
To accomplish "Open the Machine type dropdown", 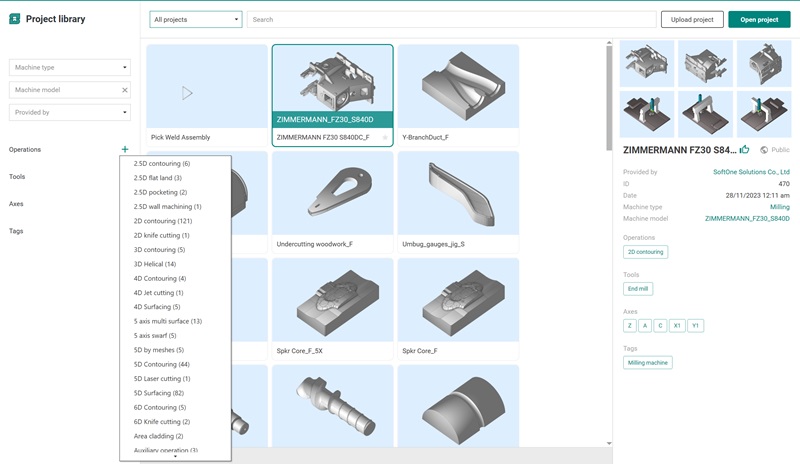I will tap(70, 67).
